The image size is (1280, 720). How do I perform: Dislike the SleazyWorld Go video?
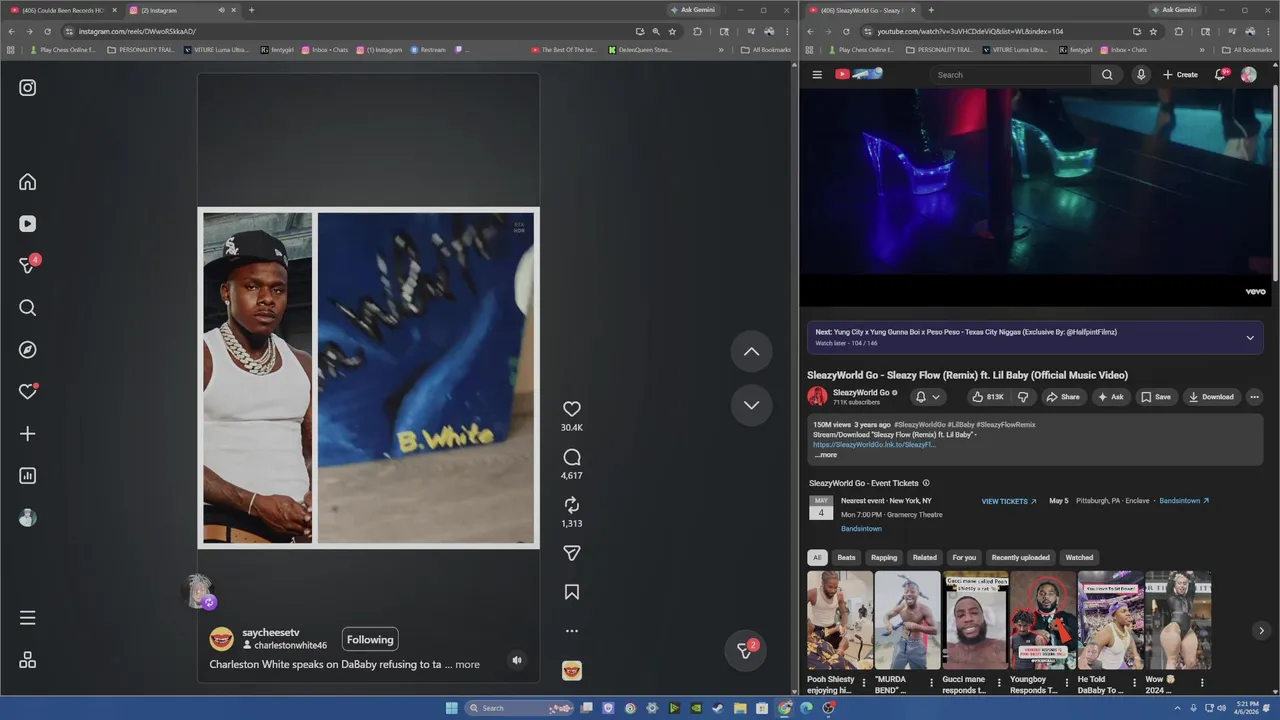pyautogui.click(x=1023, y=397)
